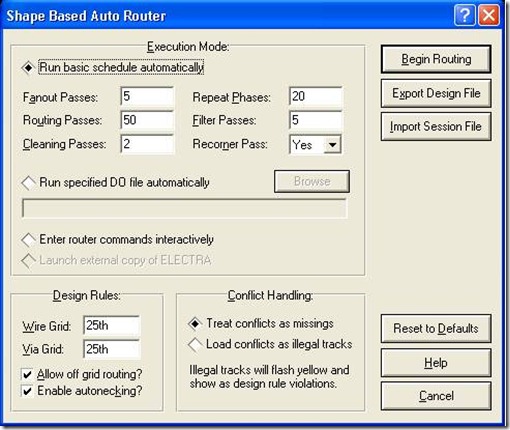Close the dialog with title bar X

(489, 15)
